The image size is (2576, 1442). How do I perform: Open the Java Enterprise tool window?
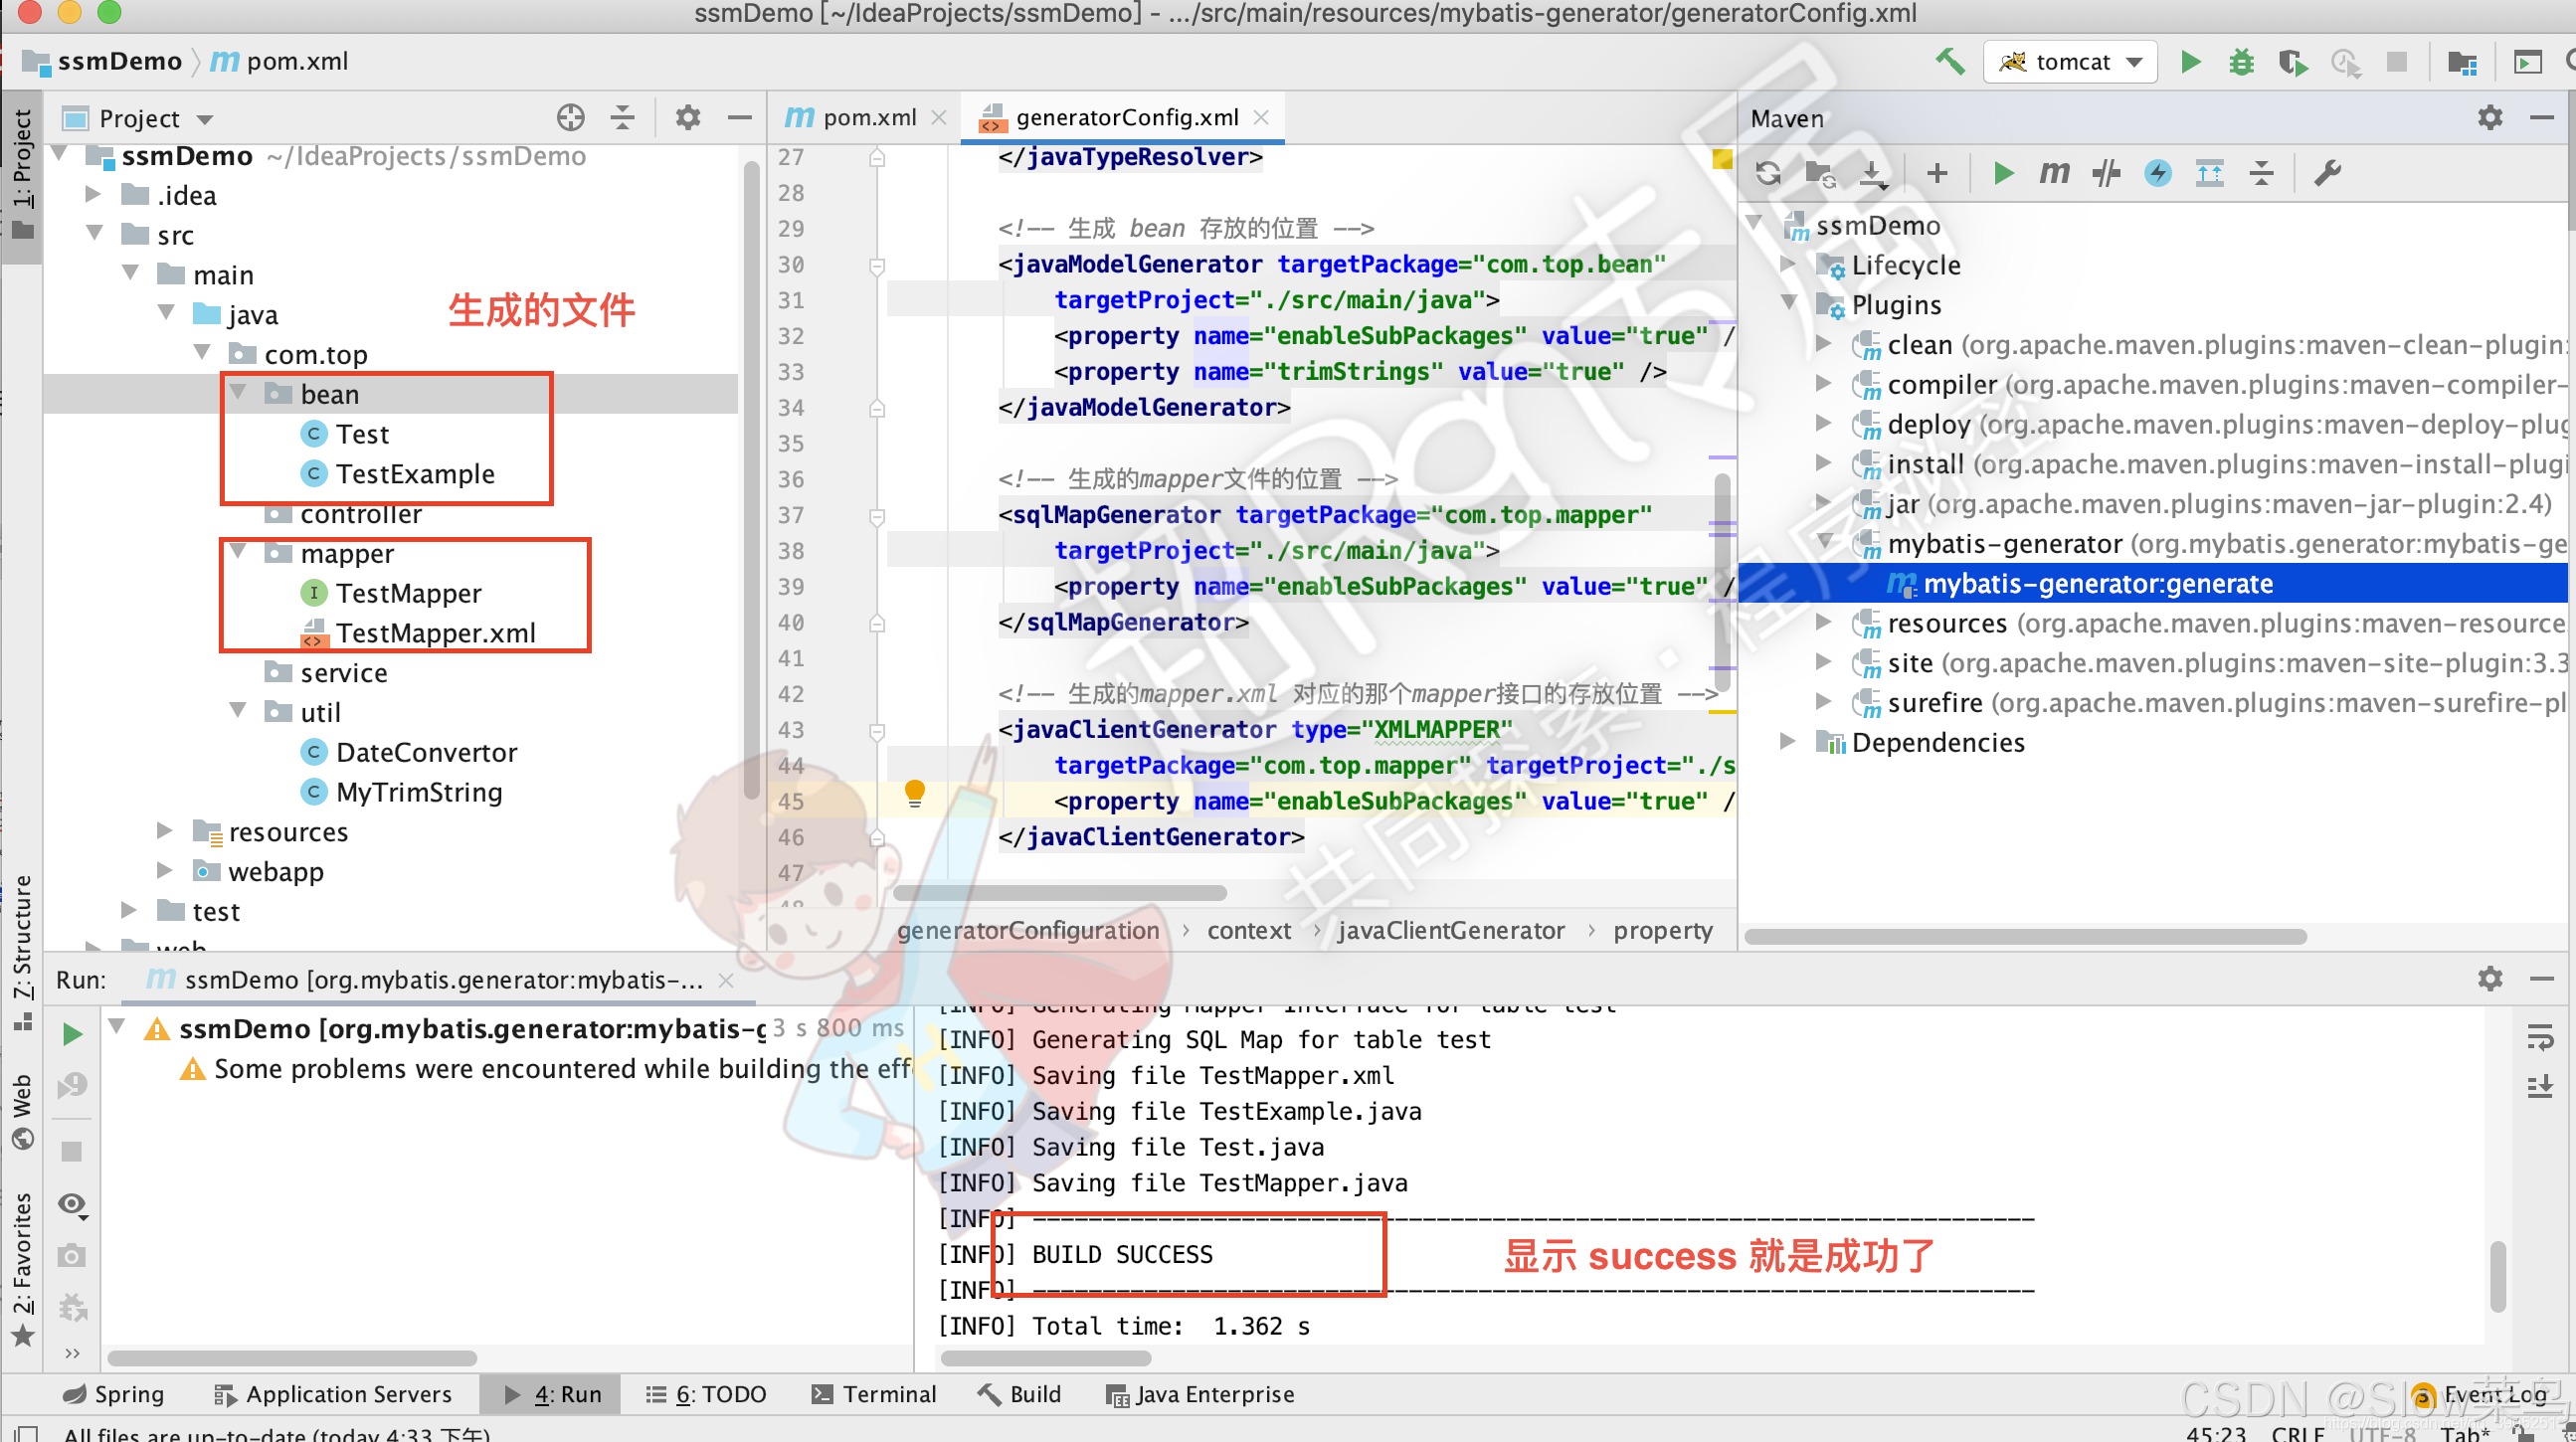click(1200, 1394)
